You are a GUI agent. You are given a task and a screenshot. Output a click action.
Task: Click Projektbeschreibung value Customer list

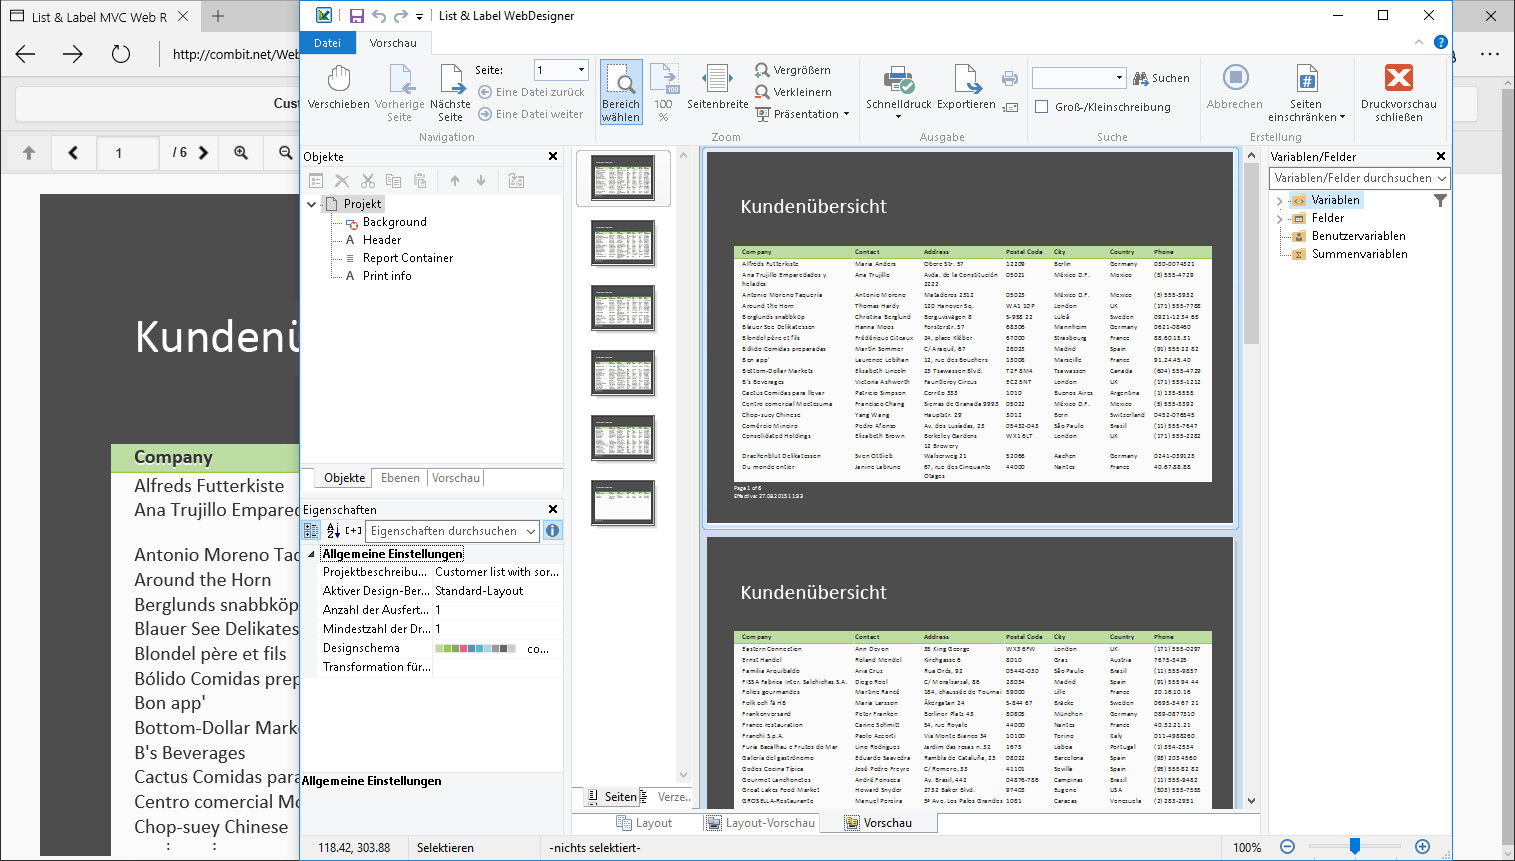497,572
